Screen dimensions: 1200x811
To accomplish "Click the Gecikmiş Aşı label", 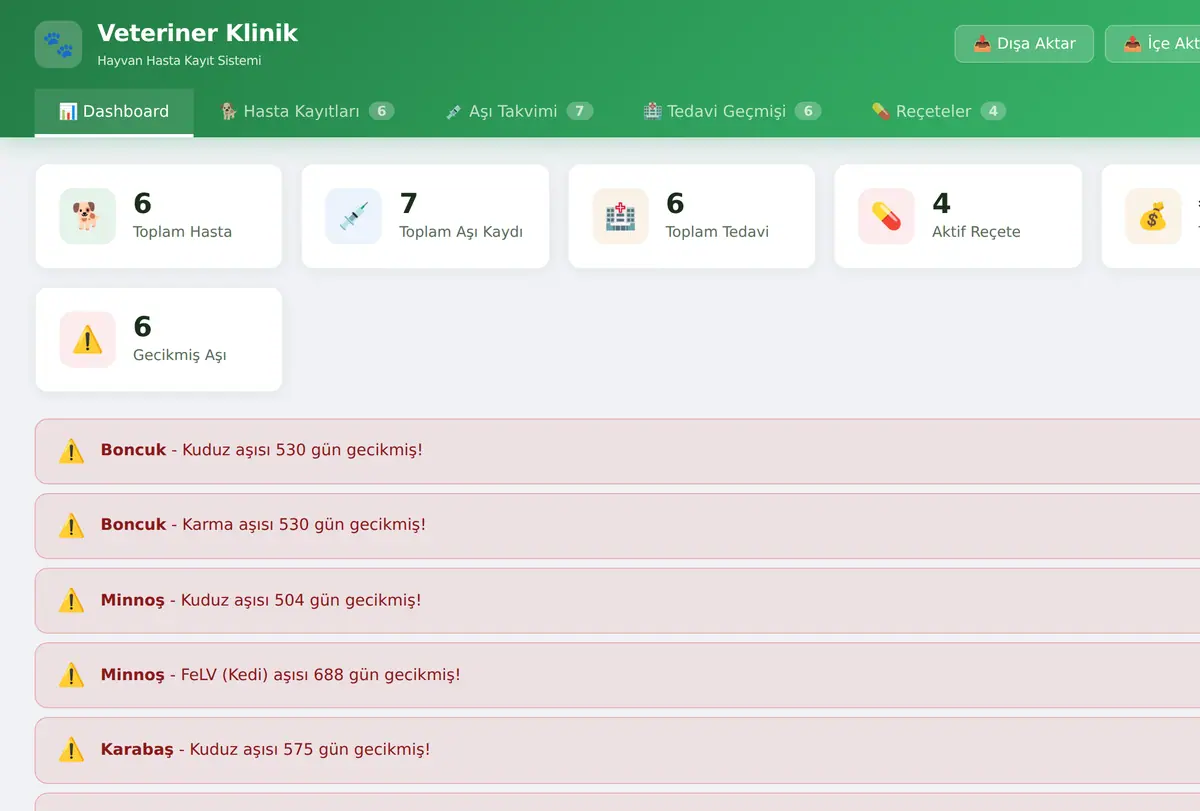I will pyautogui.click(x=180, y=355).
